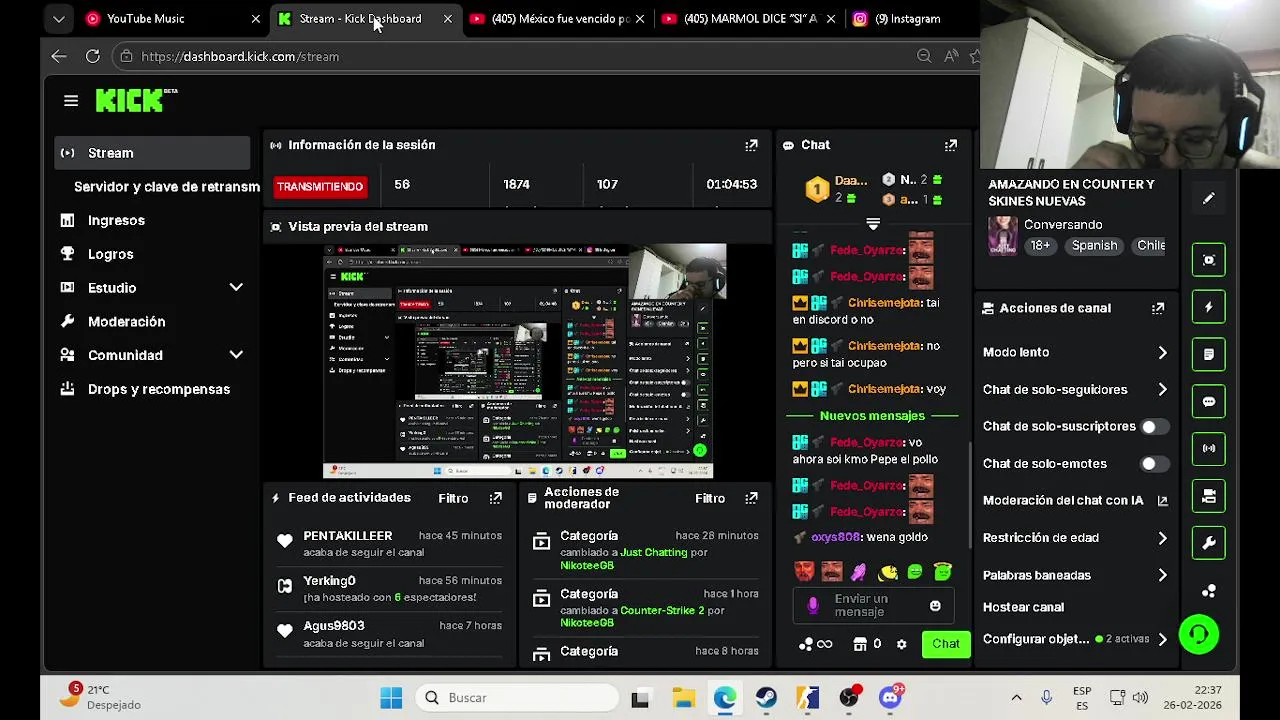Click the chat bubble icon in right sidebar
Image resolution: width=1280 pixels, height=720 pixels.
(x=1209, y=401)
